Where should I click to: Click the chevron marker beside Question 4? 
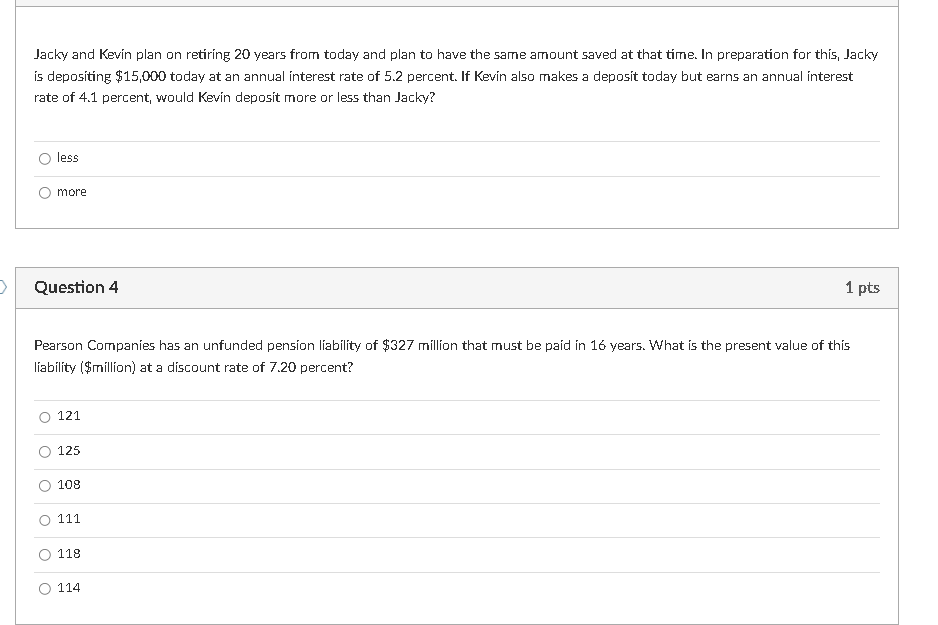[x=3, y=285]
